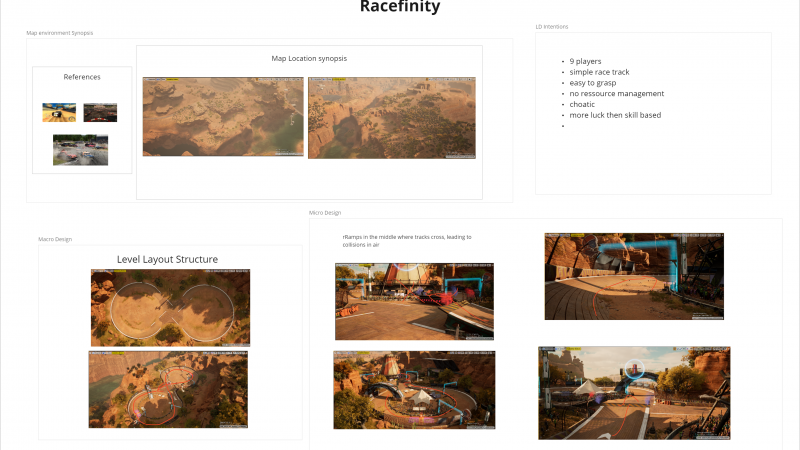Select the top-right Micro Design screenshot
Screen dimensions: 800x450
click(x=634, y=276)
